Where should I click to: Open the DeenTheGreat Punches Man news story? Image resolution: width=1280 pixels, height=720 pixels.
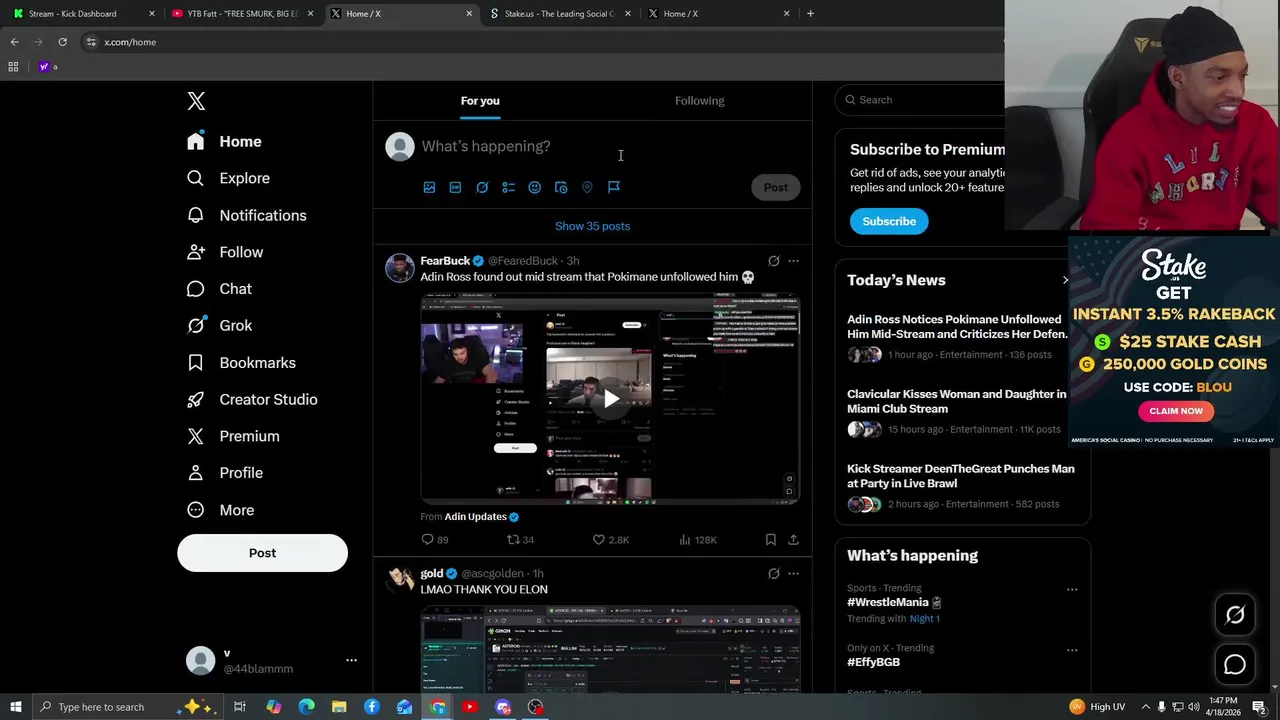(x=961, y=476)
